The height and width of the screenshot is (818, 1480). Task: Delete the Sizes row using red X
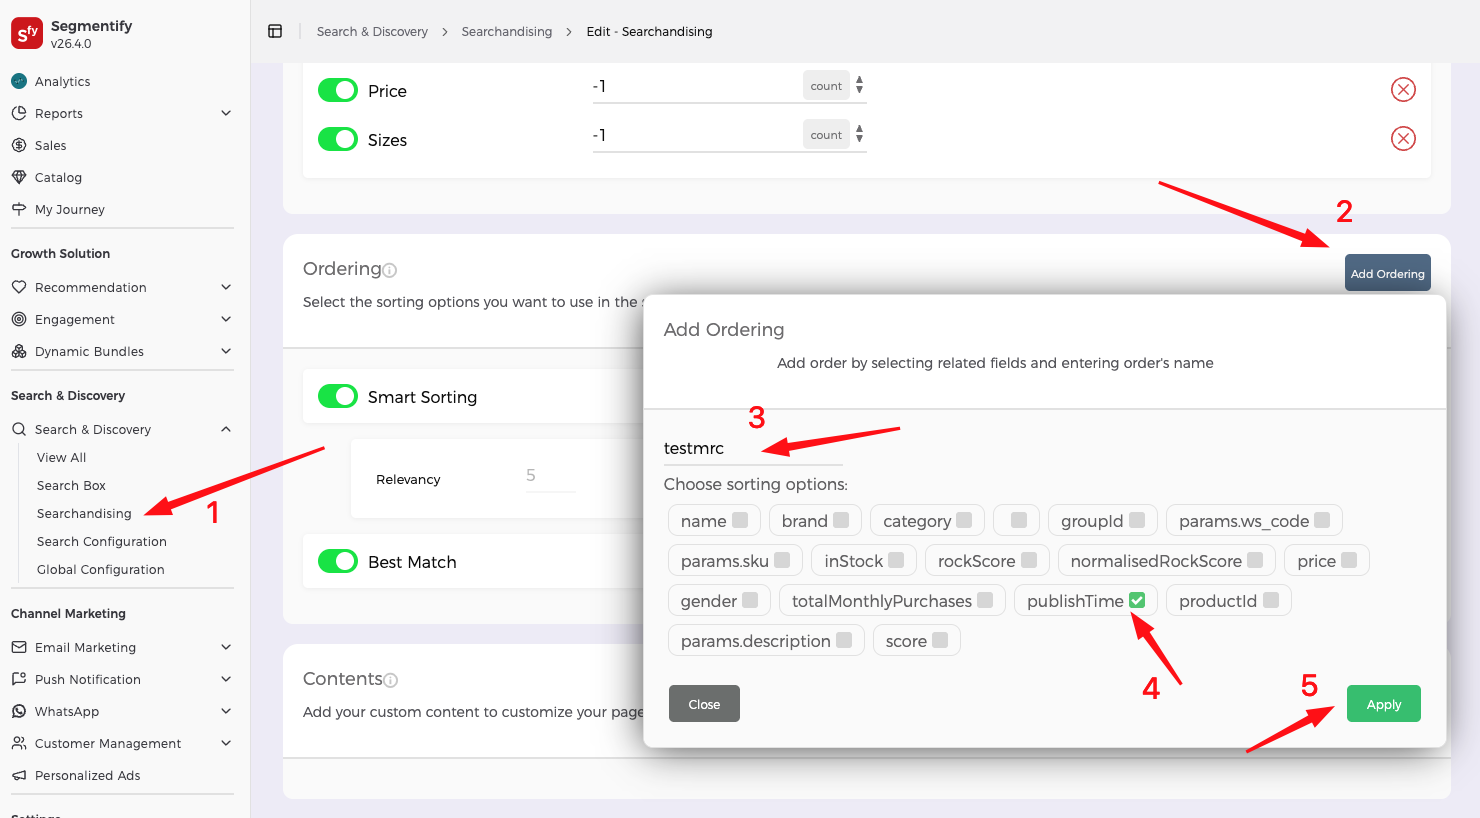pyautogui.click(x=1403, y=139)
